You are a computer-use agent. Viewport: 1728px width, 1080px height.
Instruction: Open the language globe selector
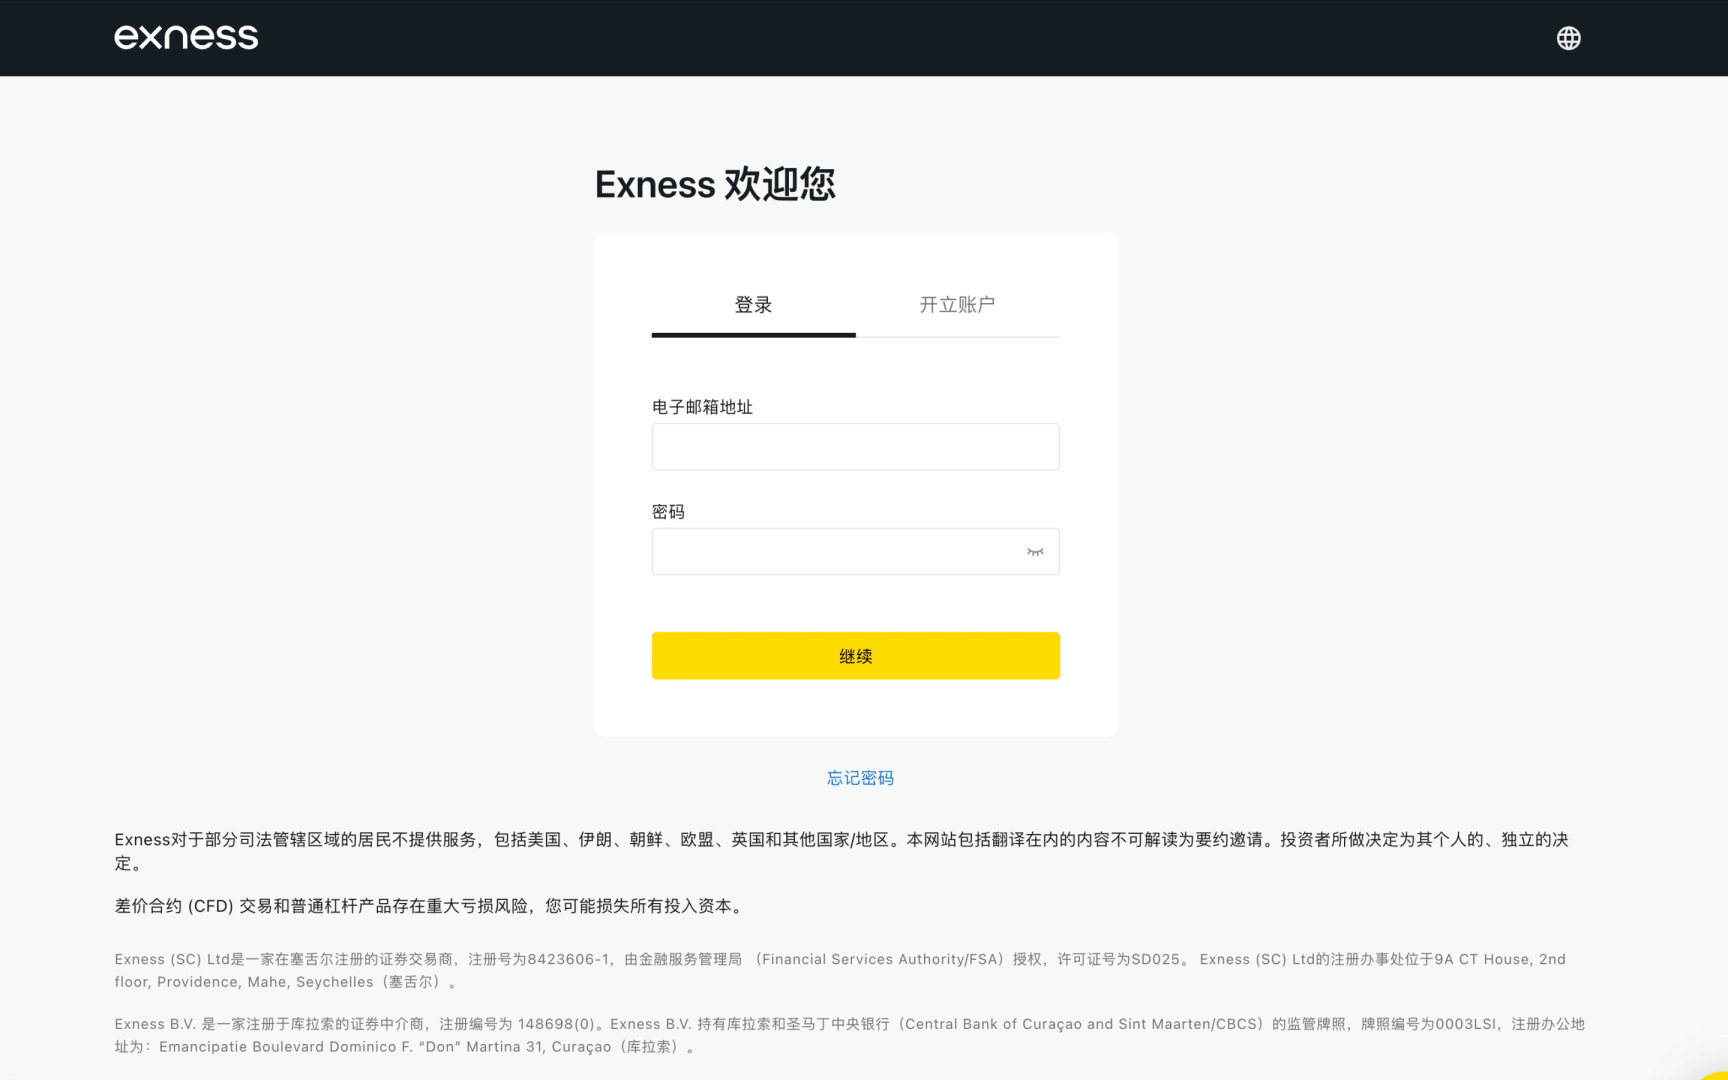coord(1568,38)
